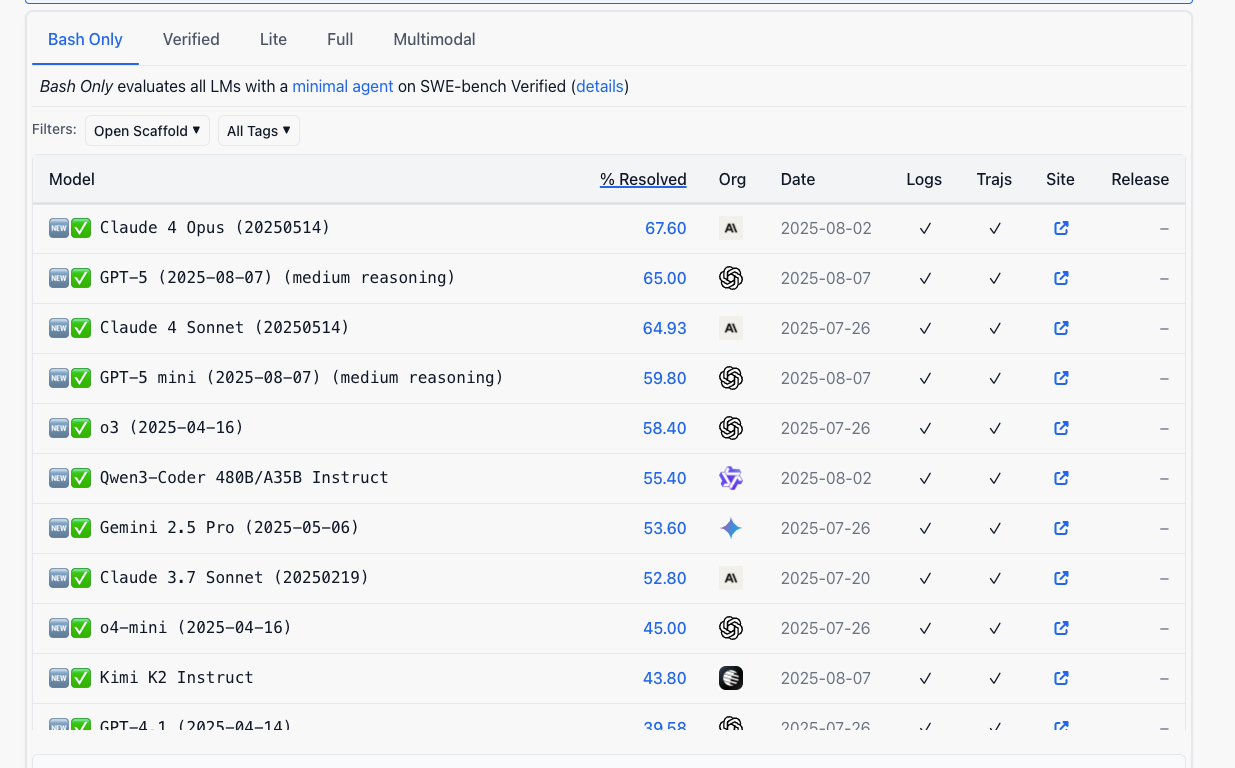Image resolution: width=1235 pixels, height=768 pixels.
Task: Open the Open Scaffold filter dropdown
Action: click(x=147, y=131)
